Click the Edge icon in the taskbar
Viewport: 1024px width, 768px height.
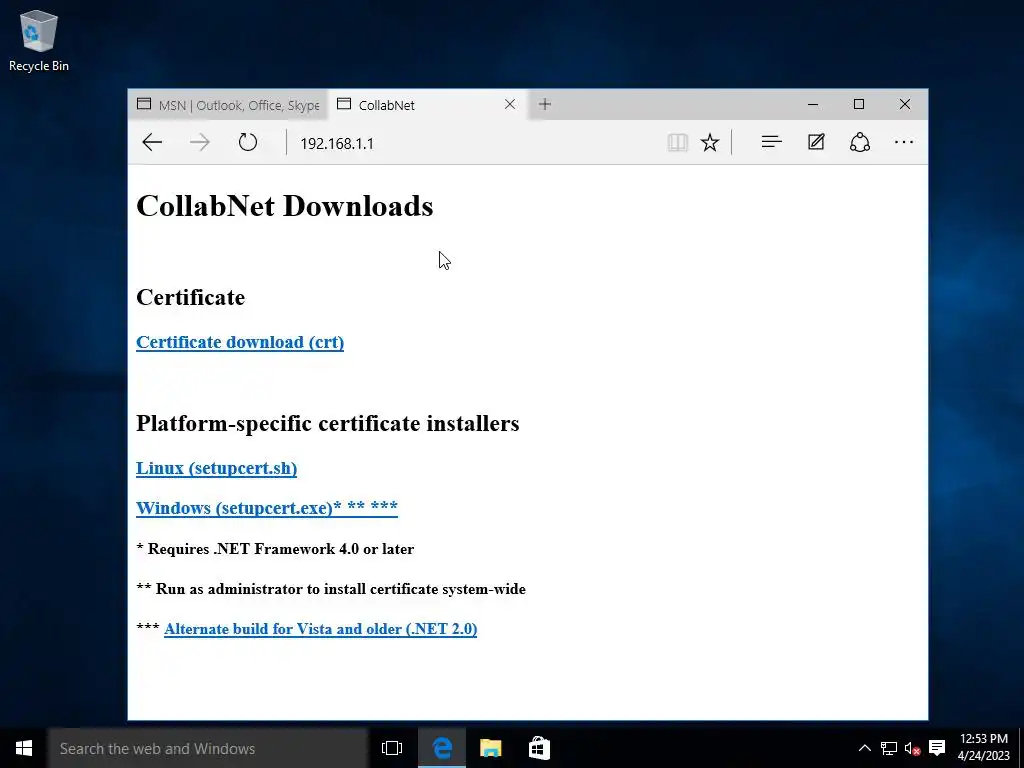point(442,748)
